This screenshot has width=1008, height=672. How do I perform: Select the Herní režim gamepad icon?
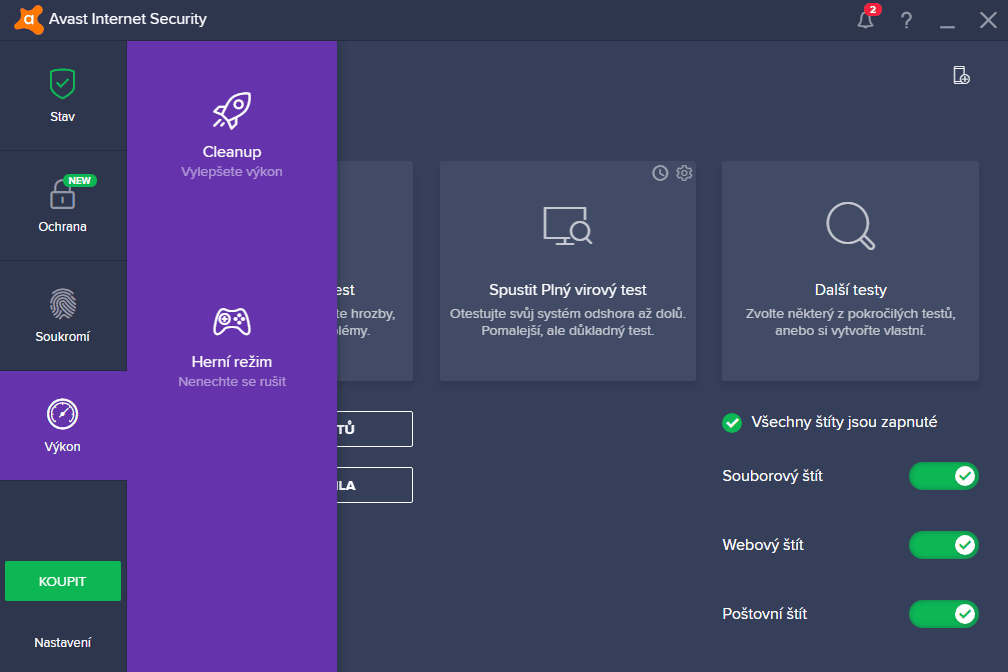pos(232,322)
